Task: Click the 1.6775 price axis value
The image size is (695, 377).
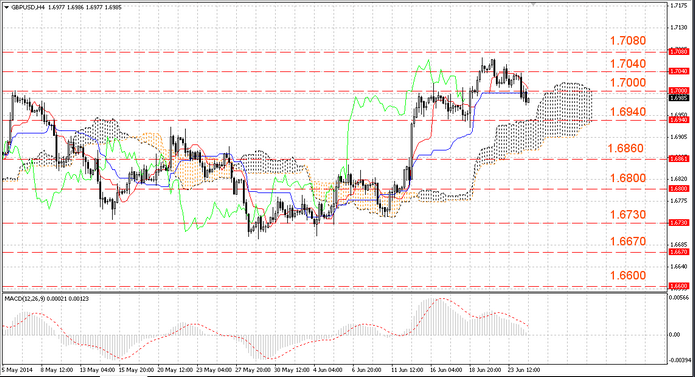Action: (x=679, y=201)
